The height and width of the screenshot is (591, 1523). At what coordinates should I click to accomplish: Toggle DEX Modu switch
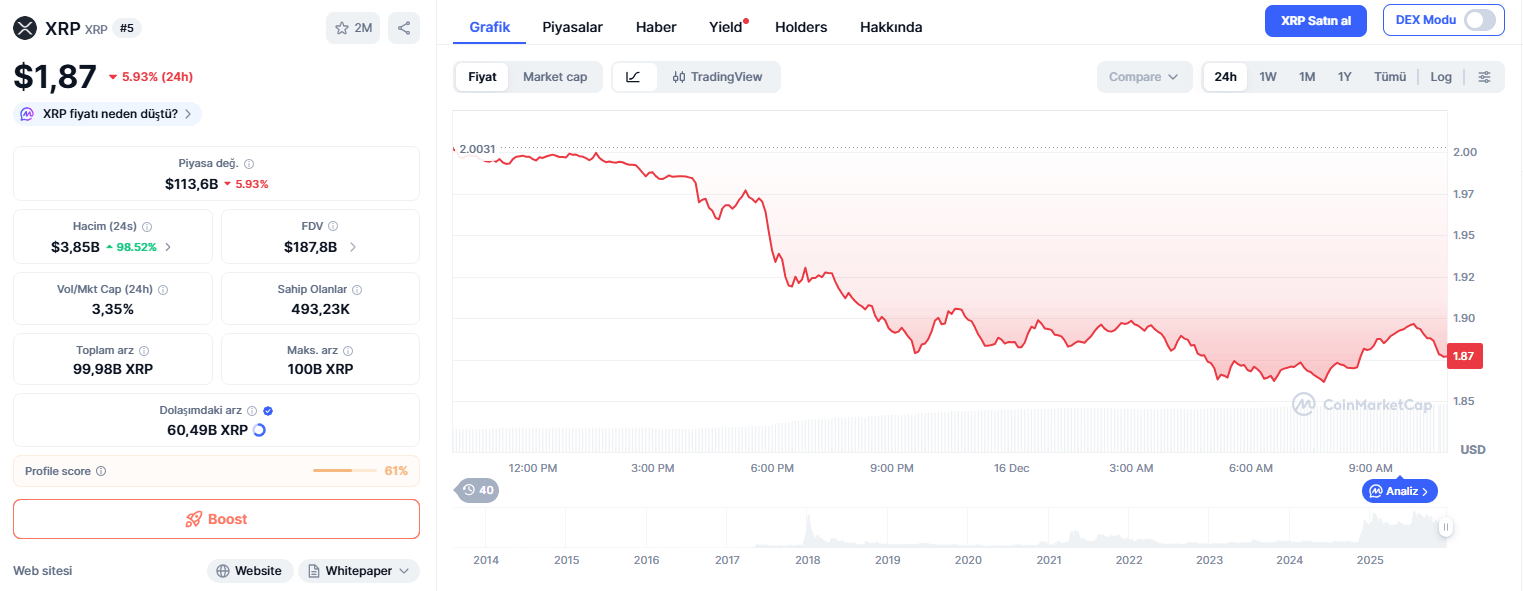(1480, 20)
